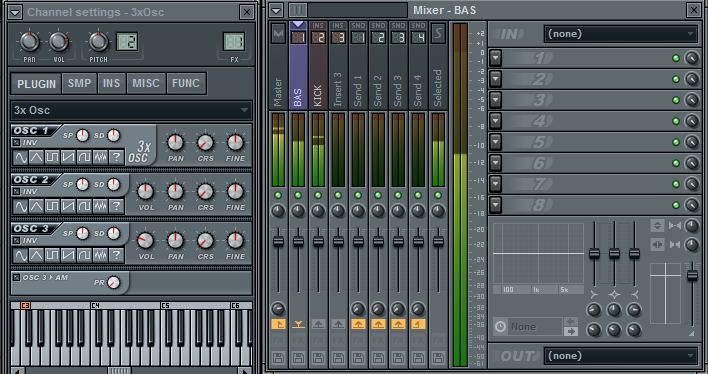Select the sine wave shape for OSC 1
This screenshot has height=374, width=708.
(x=21, y=157)
